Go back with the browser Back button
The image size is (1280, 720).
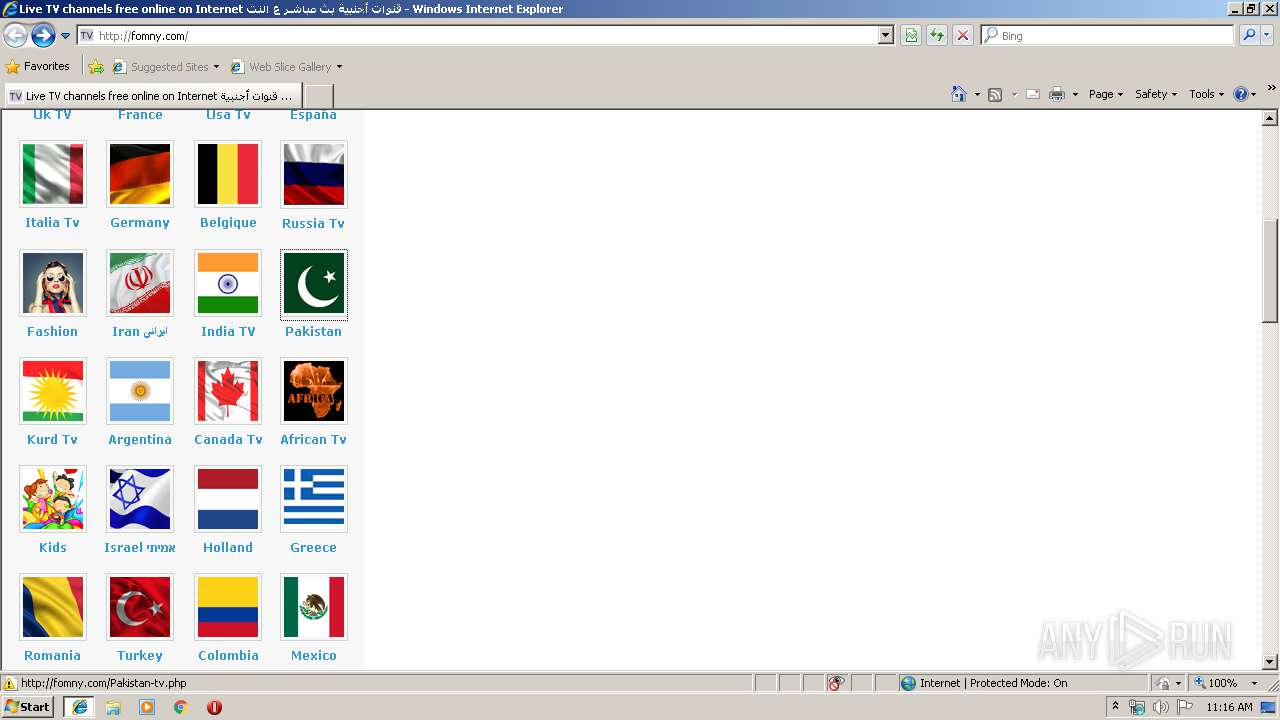(x=15, y=35)
